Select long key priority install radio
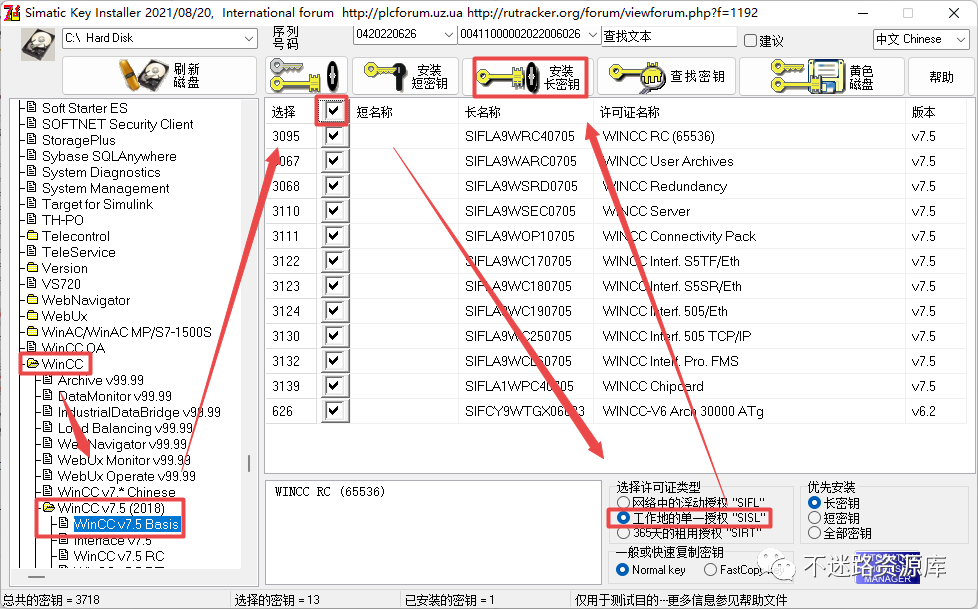The image size is (978, 609). pos(814,502)
